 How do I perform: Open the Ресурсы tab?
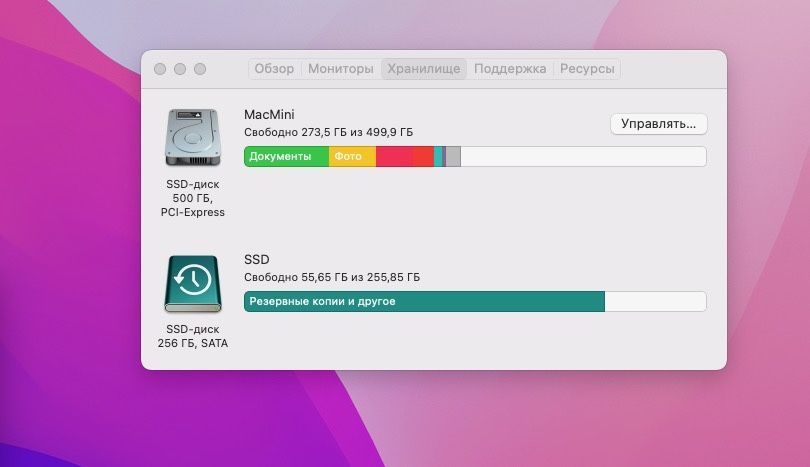[587, 69]
